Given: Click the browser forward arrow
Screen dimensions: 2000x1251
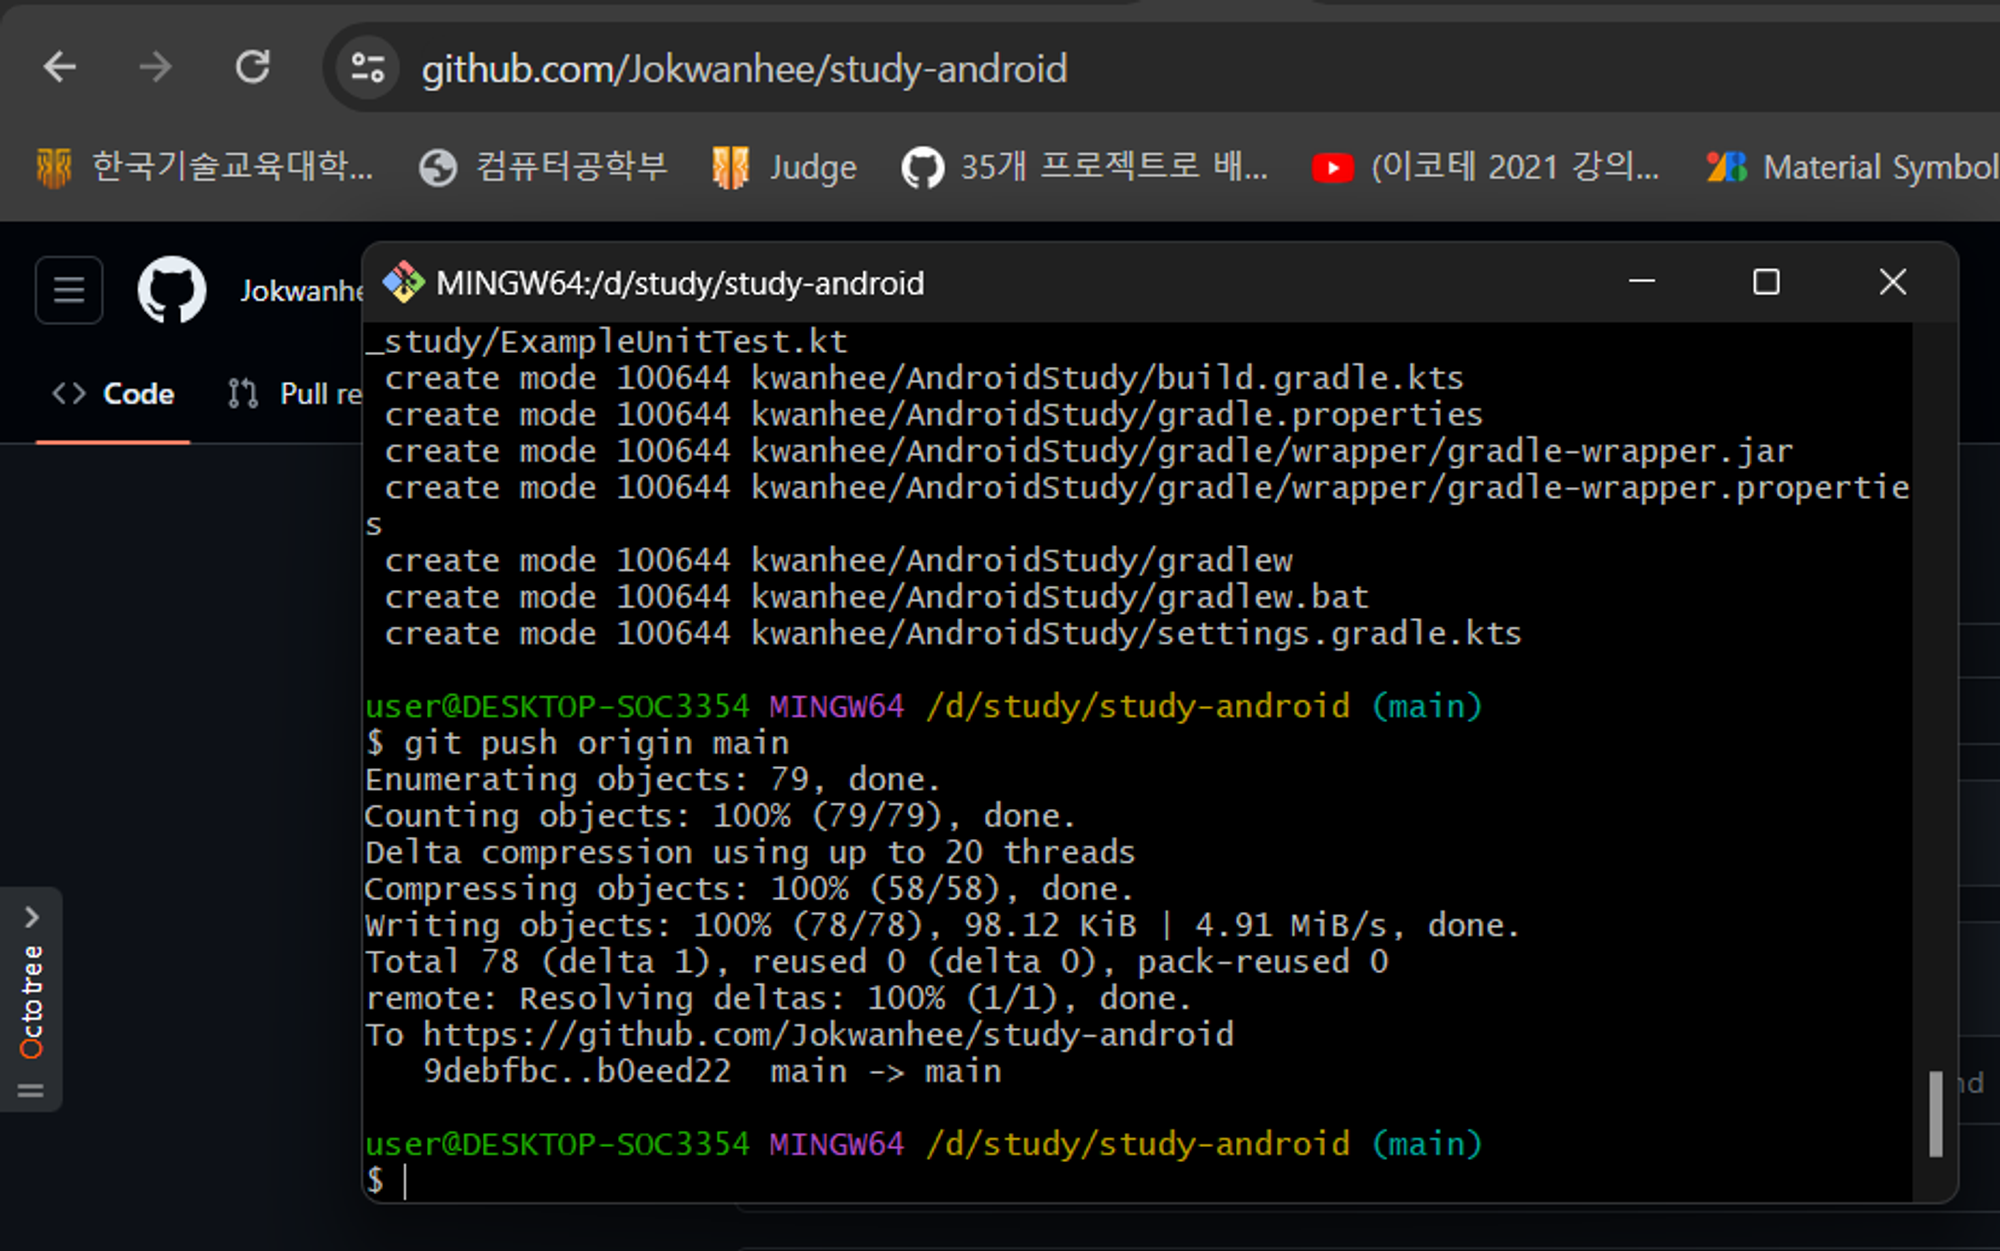Looking at the screenshot, I should tap(155, 68).
